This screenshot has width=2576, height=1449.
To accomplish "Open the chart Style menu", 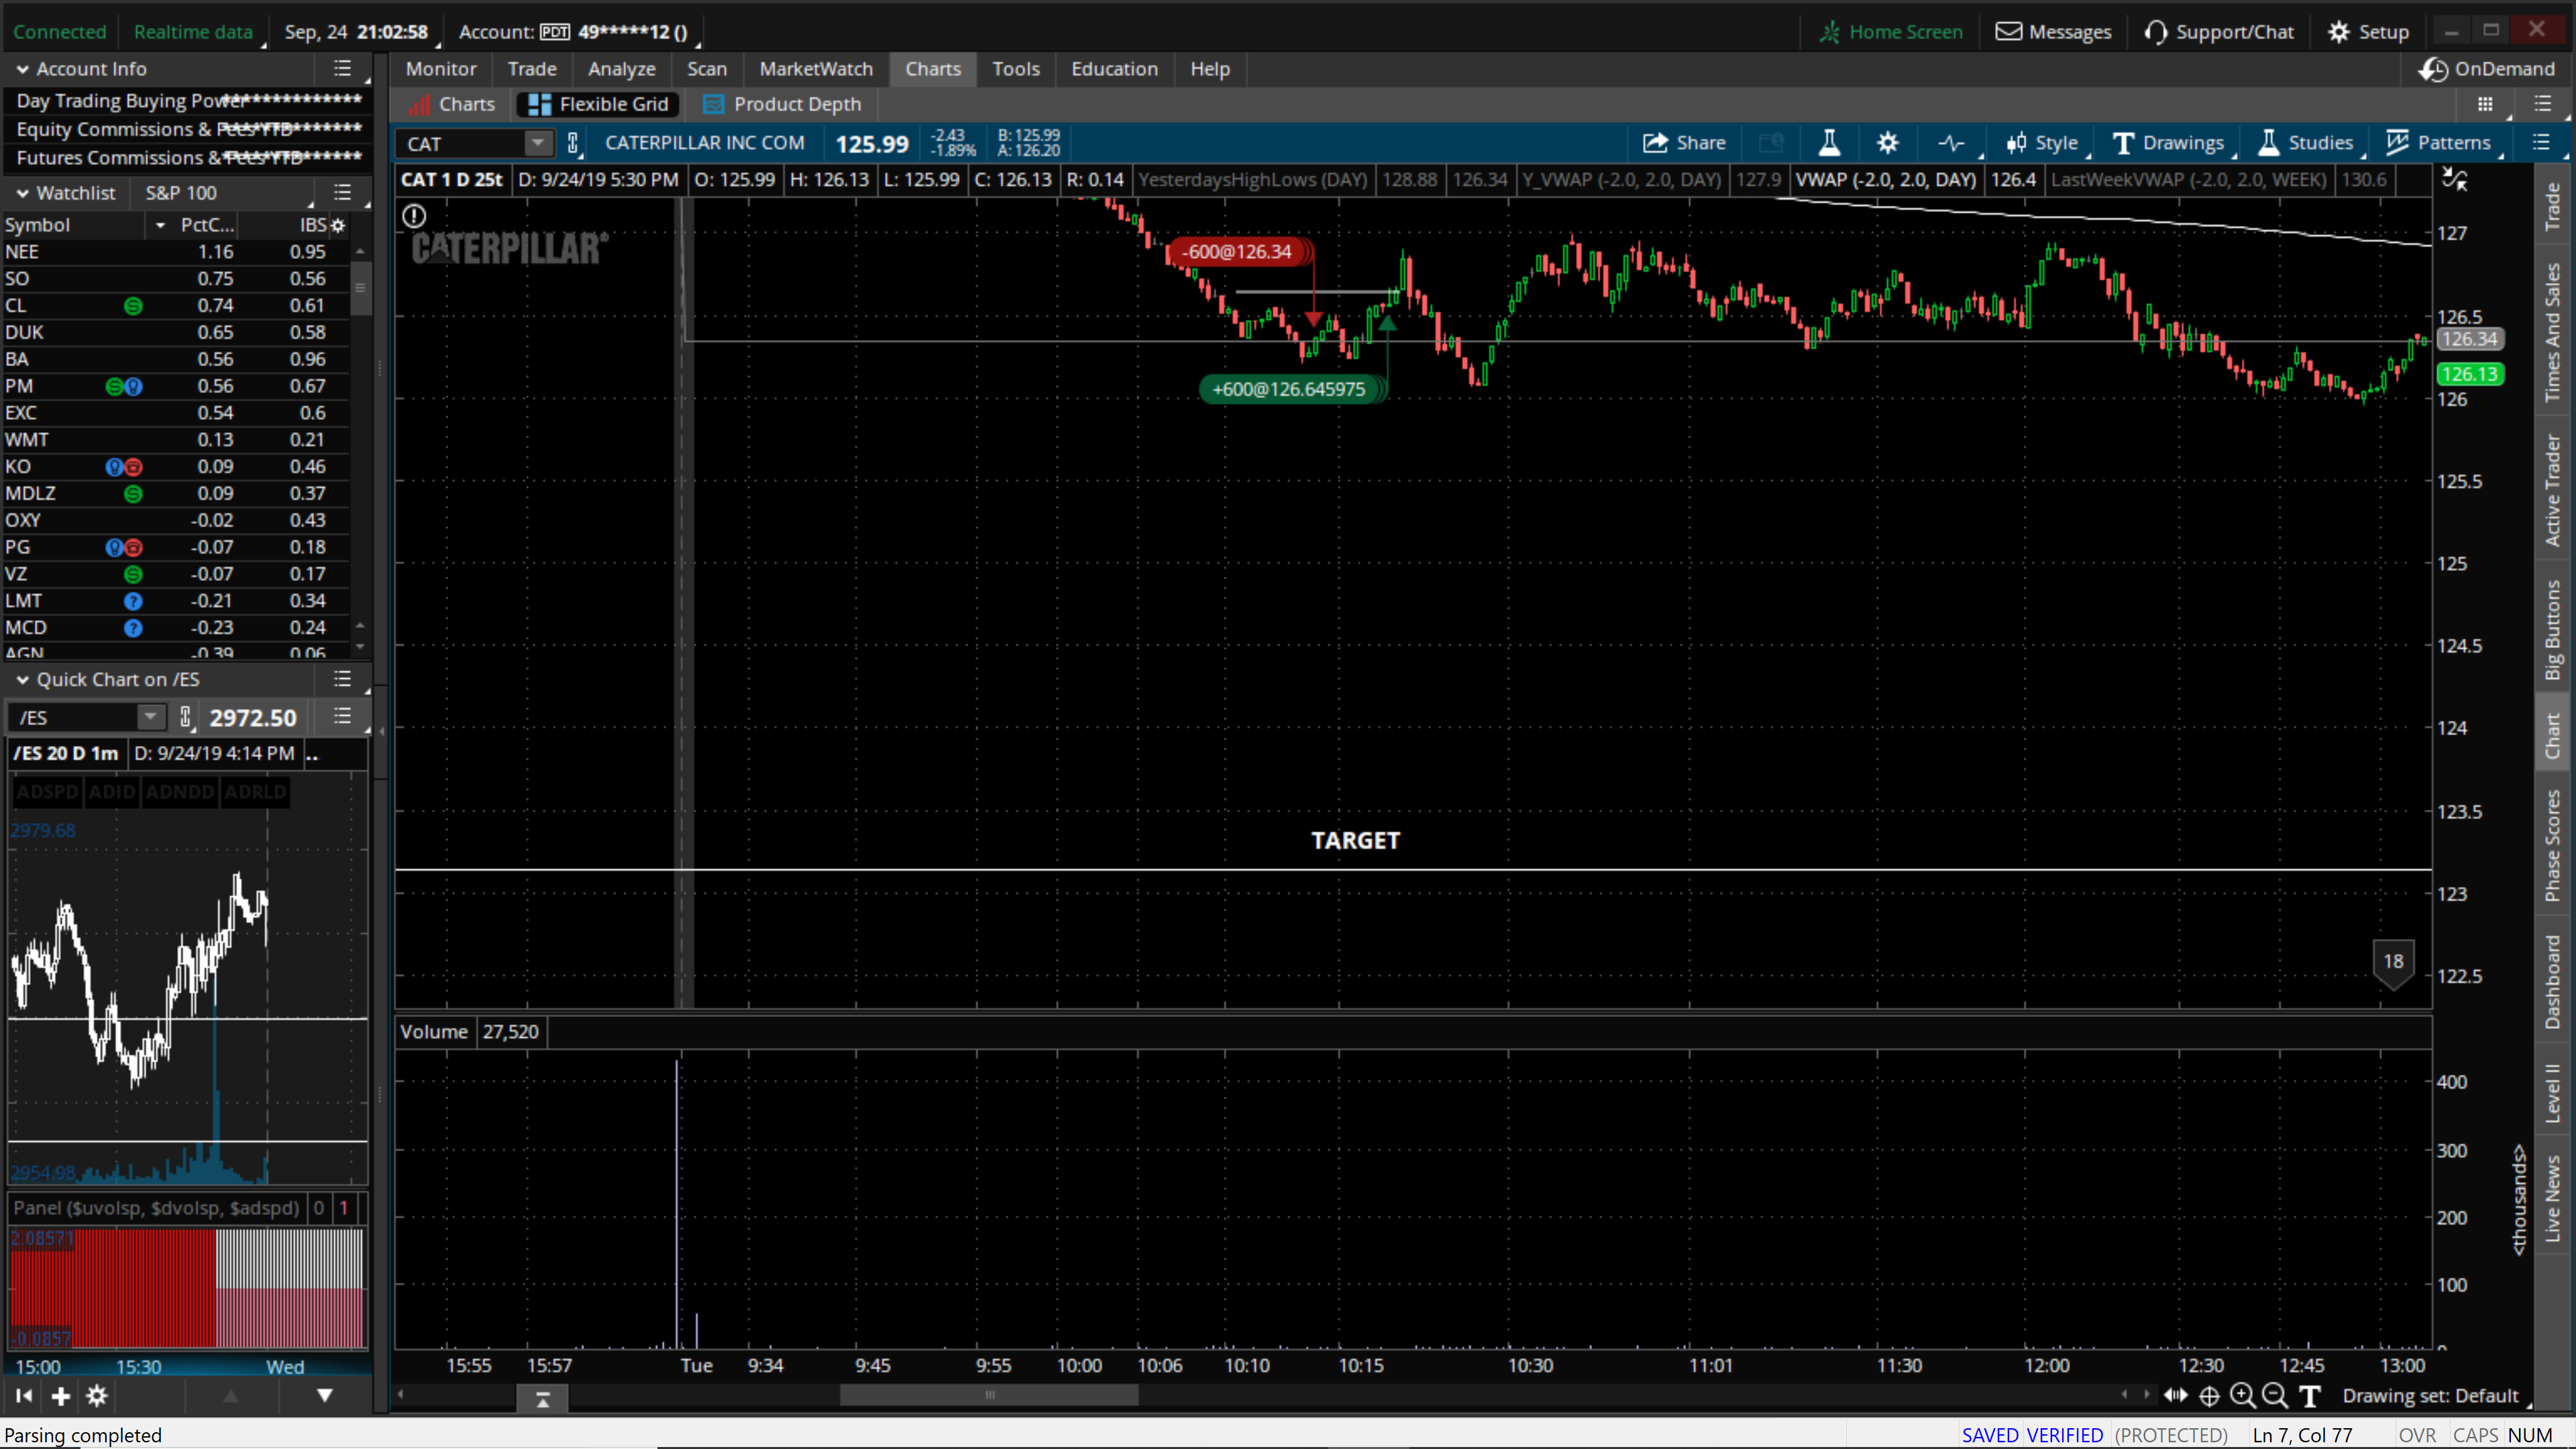I will coord(2042,143).
